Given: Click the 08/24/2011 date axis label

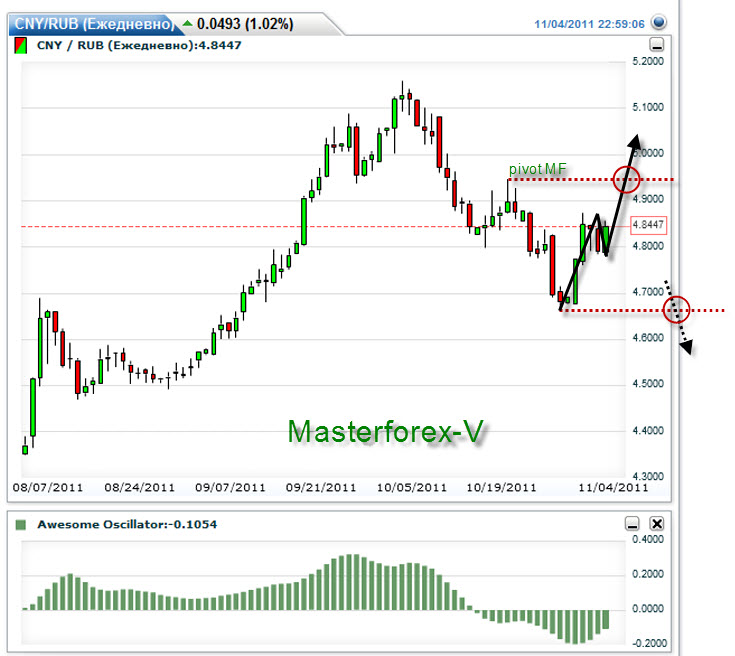Looking at the screenshot, I should (140, 488).
